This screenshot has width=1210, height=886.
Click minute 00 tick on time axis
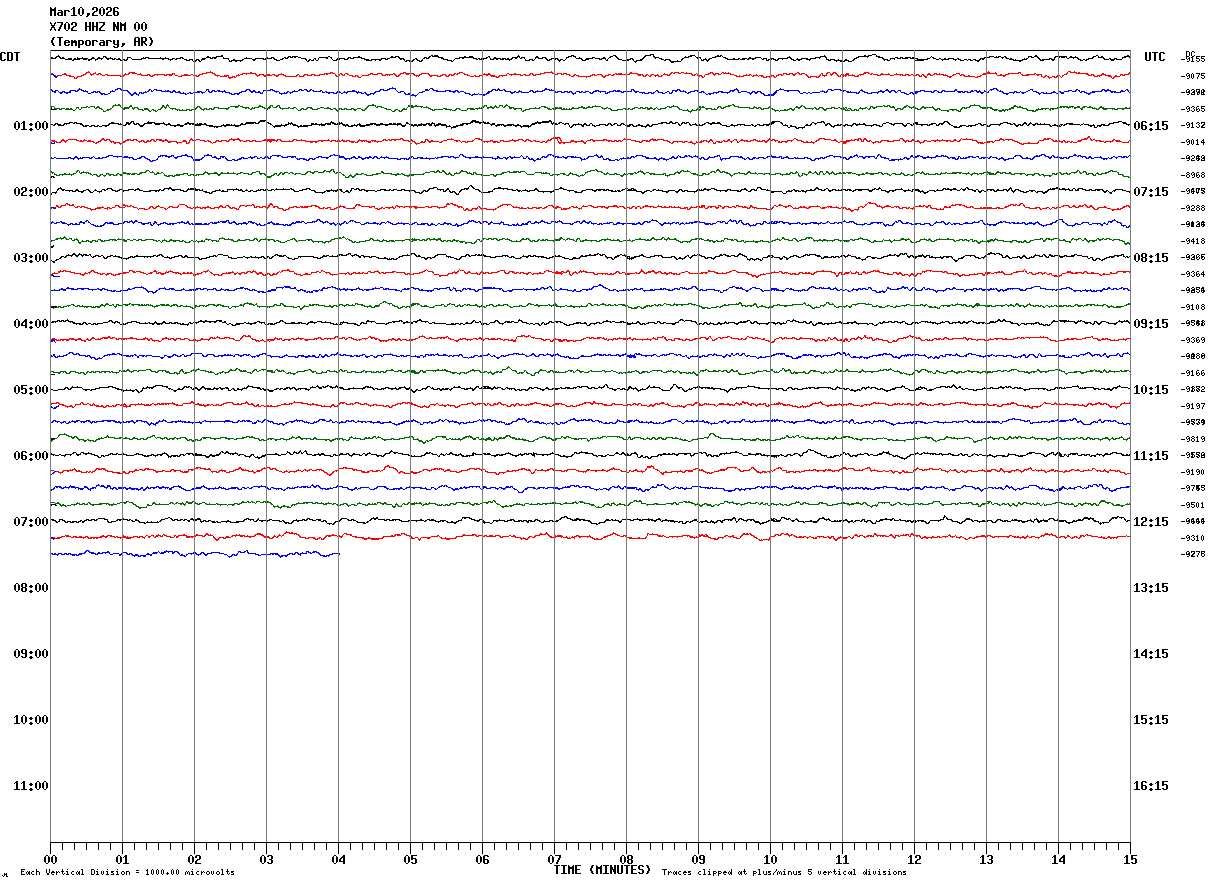coord(50,859)
